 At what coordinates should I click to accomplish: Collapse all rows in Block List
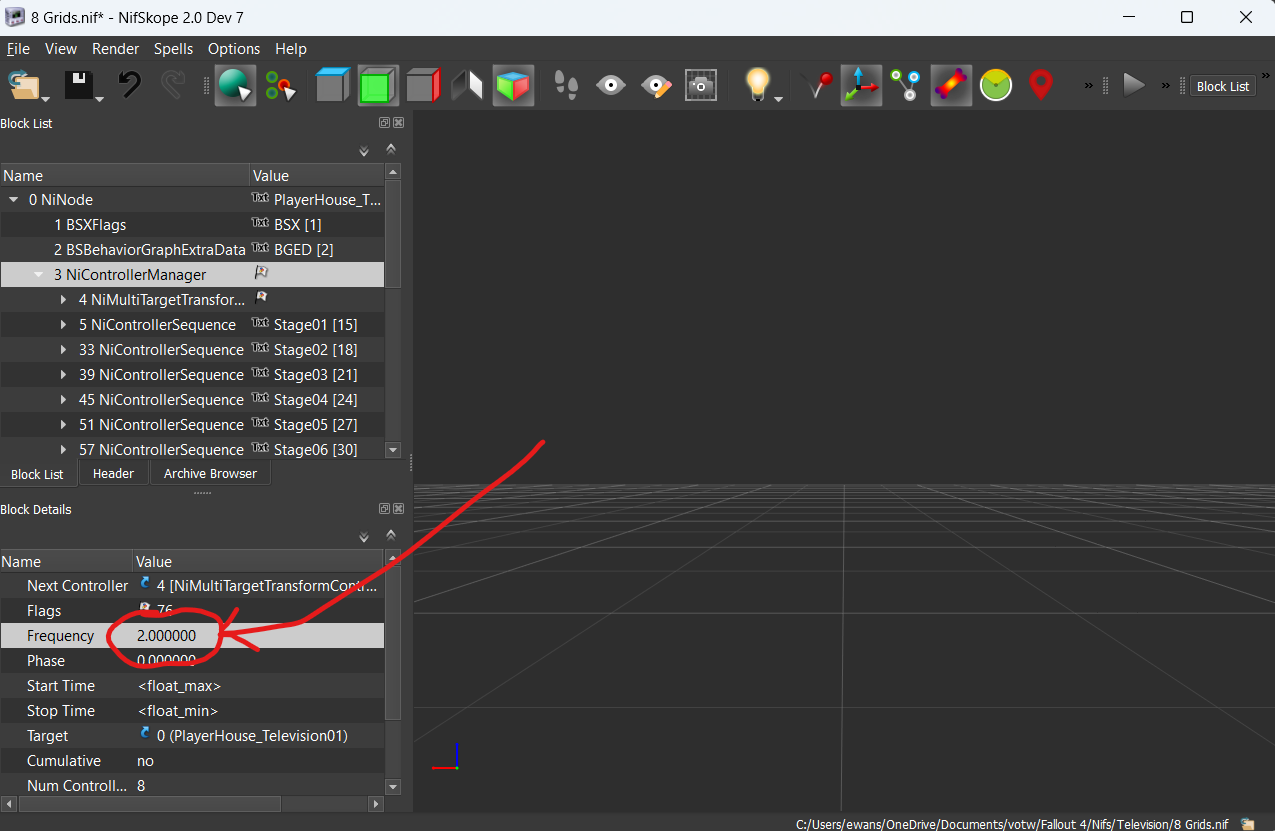[391, 148]
